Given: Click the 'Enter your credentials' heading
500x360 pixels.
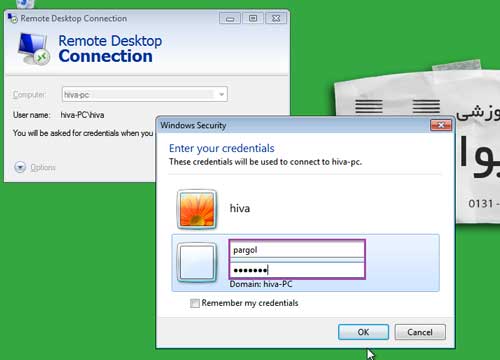Looking at the screenshot, I should (x=222, y=148).
